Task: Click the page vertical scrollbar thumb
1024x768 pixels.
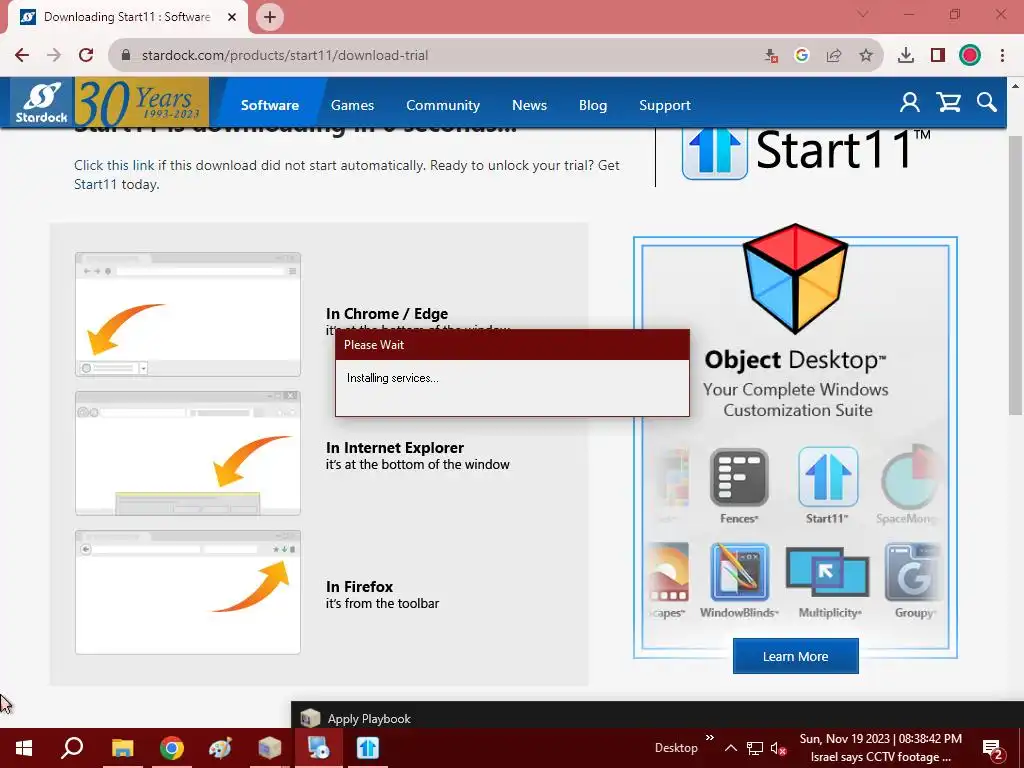Action: [x=1015, y=274]
